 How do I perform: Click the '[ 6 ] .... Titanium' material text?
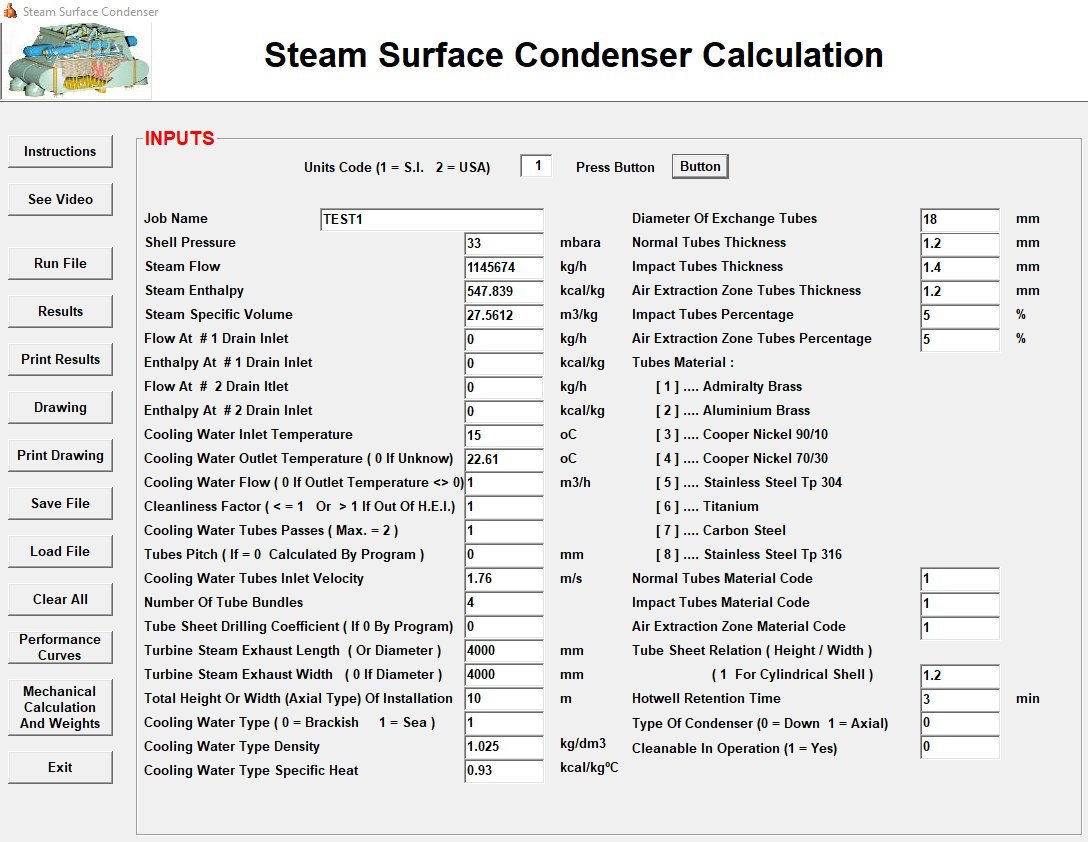pos(707,507)
